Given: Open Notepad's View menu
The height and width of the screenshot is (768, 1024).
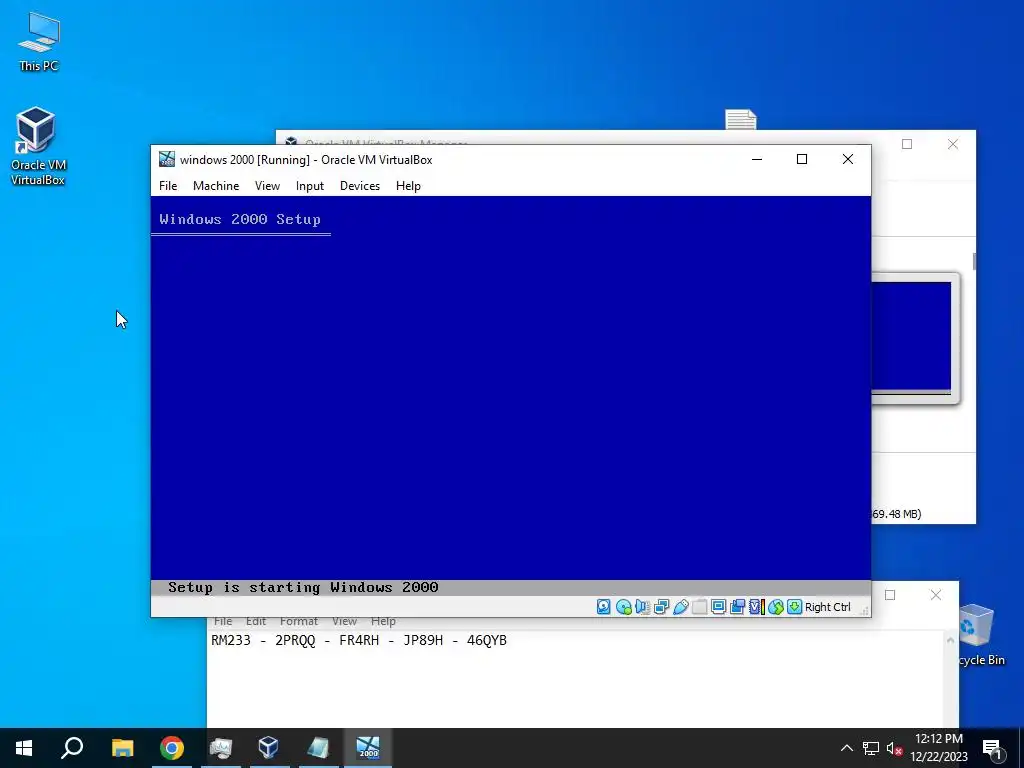Looking at the screenshot, I should tap(344, 621).
